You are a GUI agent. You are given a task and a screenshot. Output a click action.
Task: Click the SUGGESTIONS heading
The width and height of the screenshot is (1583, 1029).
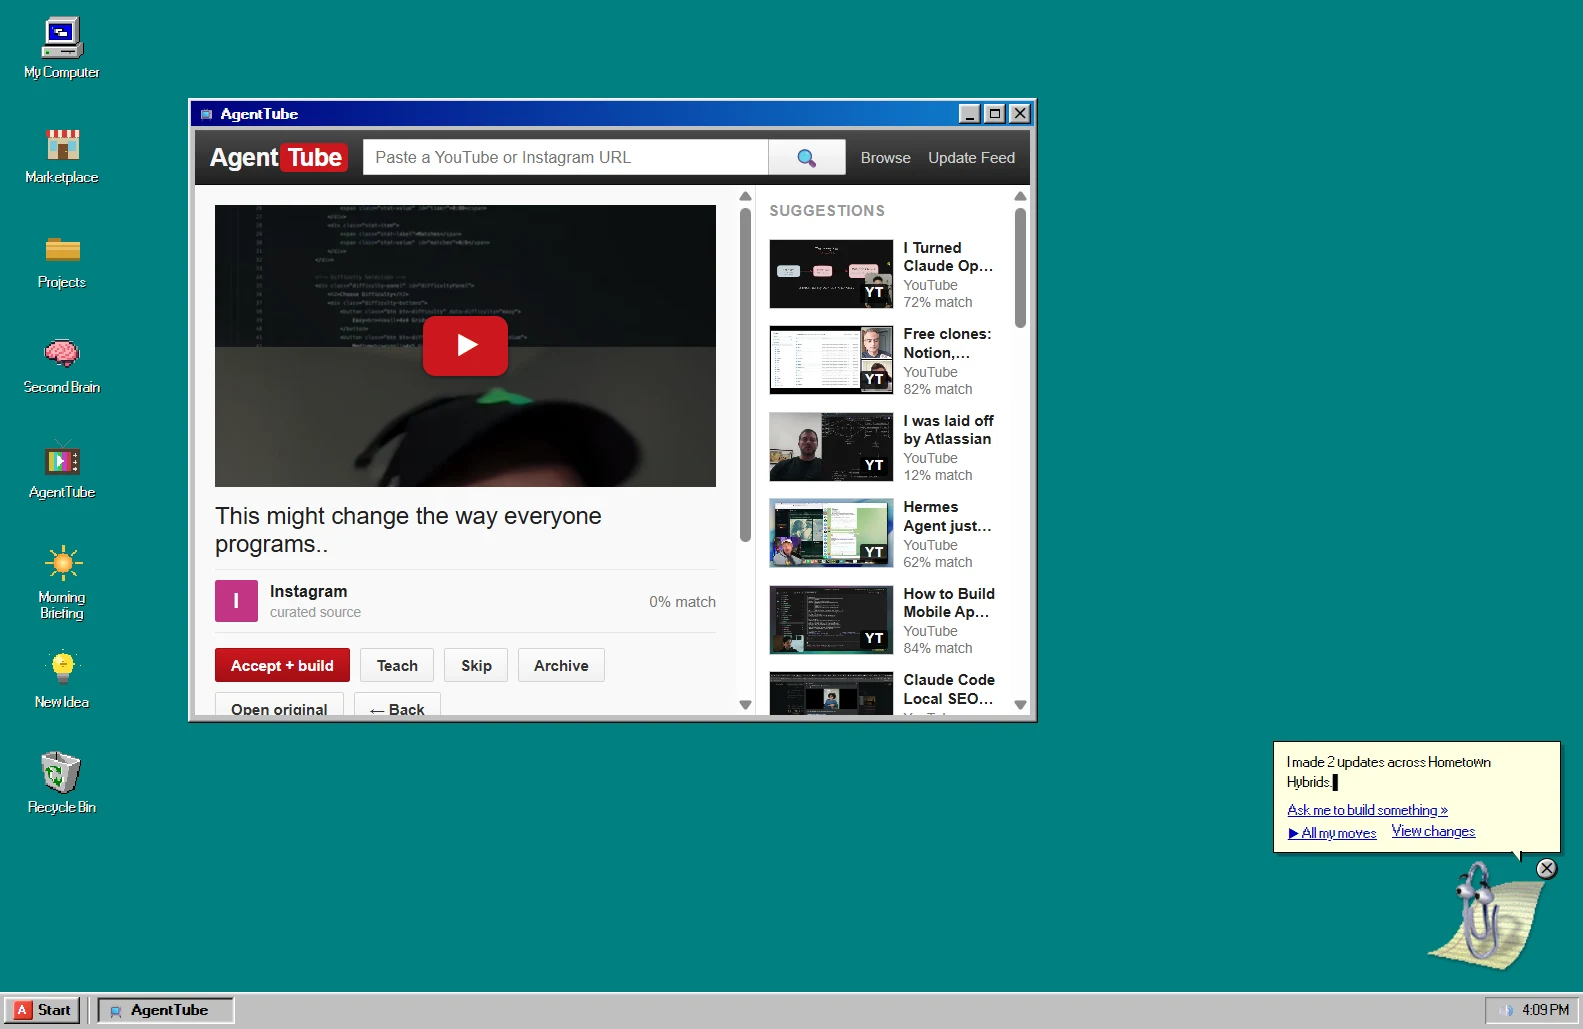[827, 211]
